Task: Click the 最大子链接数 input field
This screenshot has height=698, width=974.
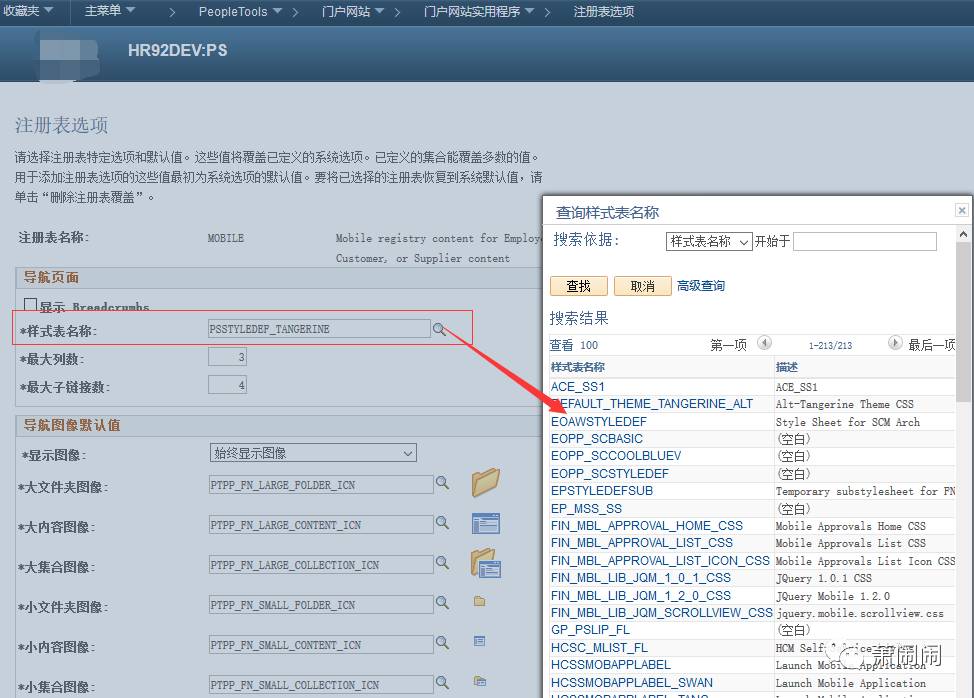Action: [227, 385]
